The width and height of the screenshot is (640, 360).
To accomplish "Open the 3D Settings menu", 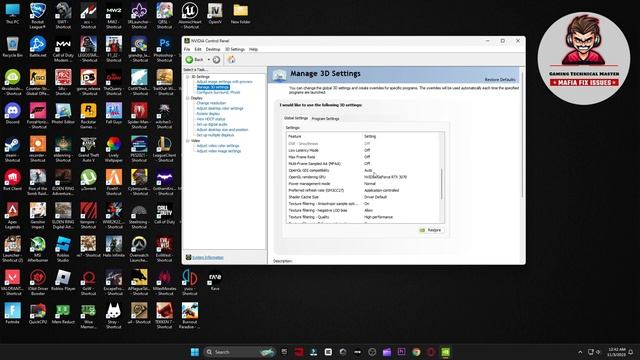I will [x=235, y=49].
